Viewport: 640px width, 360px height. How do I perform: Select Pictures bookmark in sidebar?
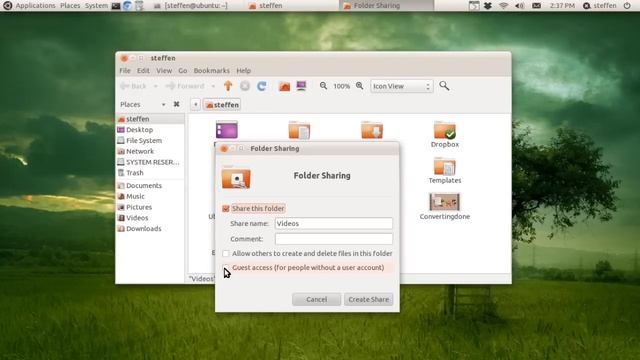click(150, 207)
